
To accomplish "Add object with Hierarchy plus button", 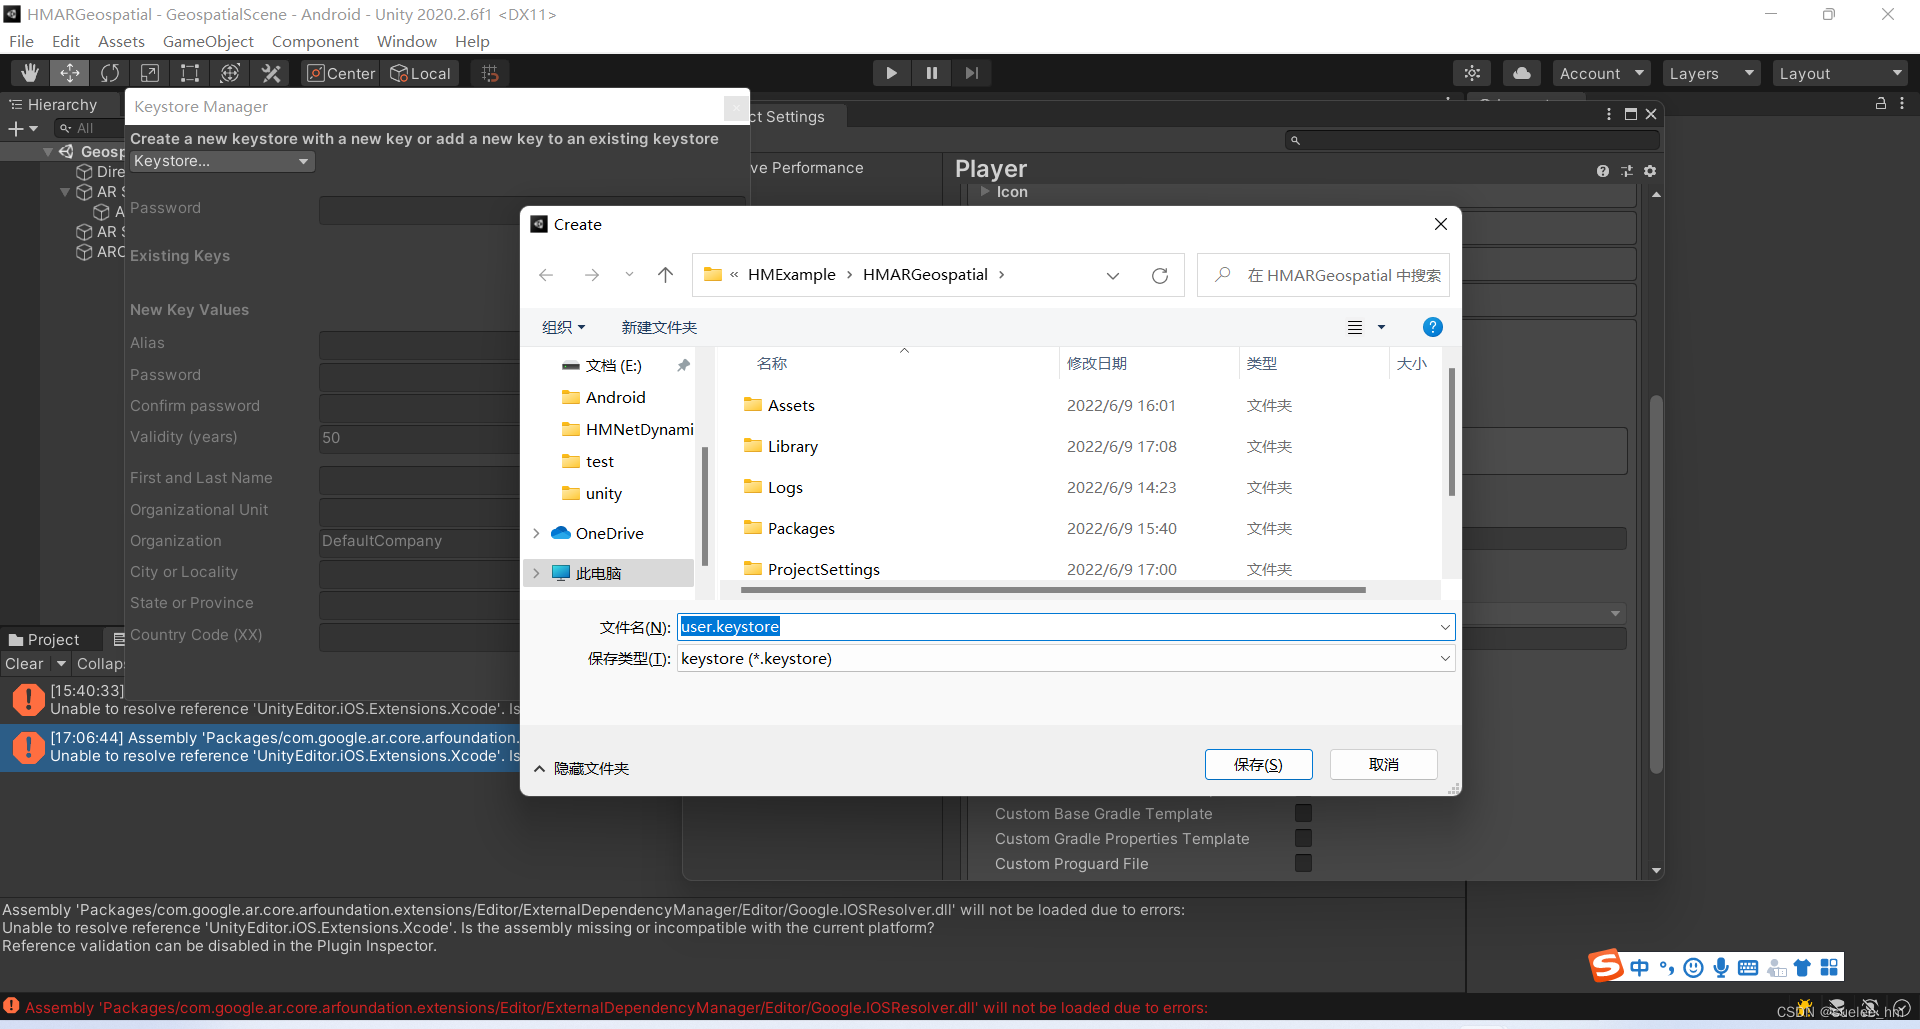I will (22, 128).
